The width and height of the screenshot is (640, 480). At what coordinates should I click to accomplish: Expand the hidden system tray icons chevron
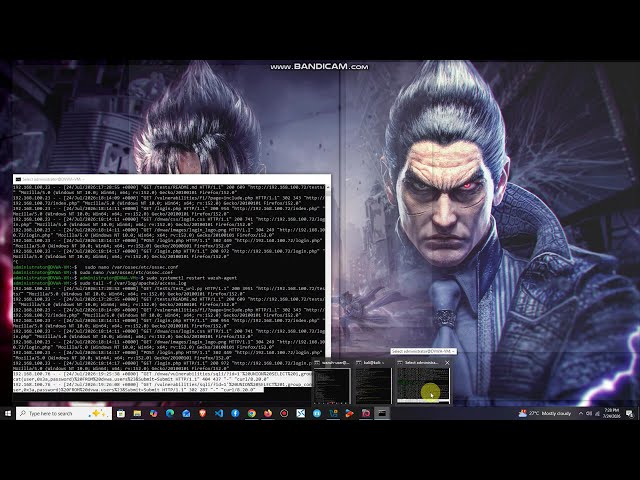pyautogui.click(x=580, y=413)
